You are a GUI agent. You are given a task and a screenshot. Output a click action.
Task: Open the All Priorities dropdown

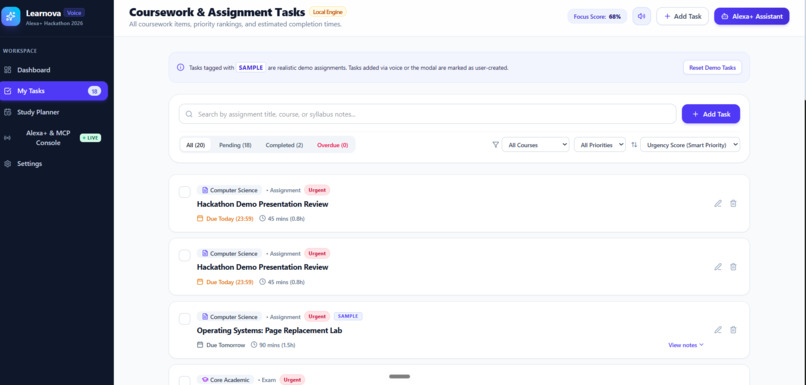tap(600, 145)
